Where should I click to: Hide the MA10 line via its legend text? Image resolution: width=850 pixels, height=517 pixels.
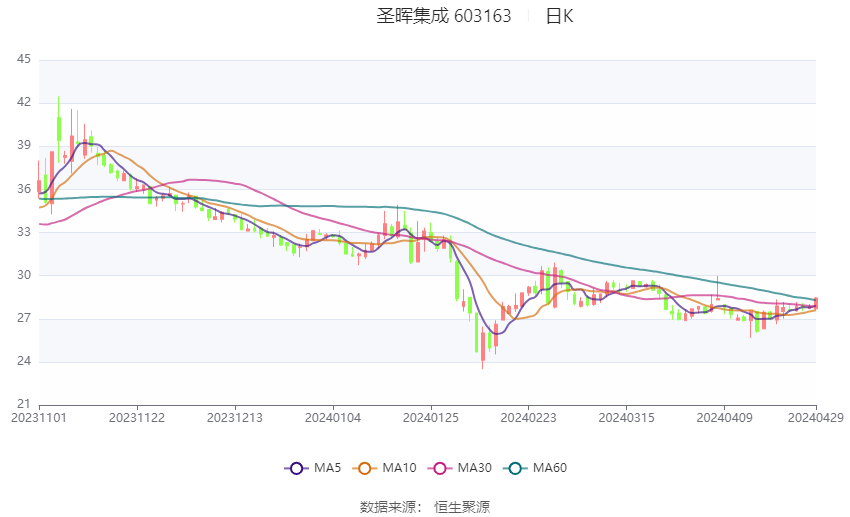click(400, 468)
